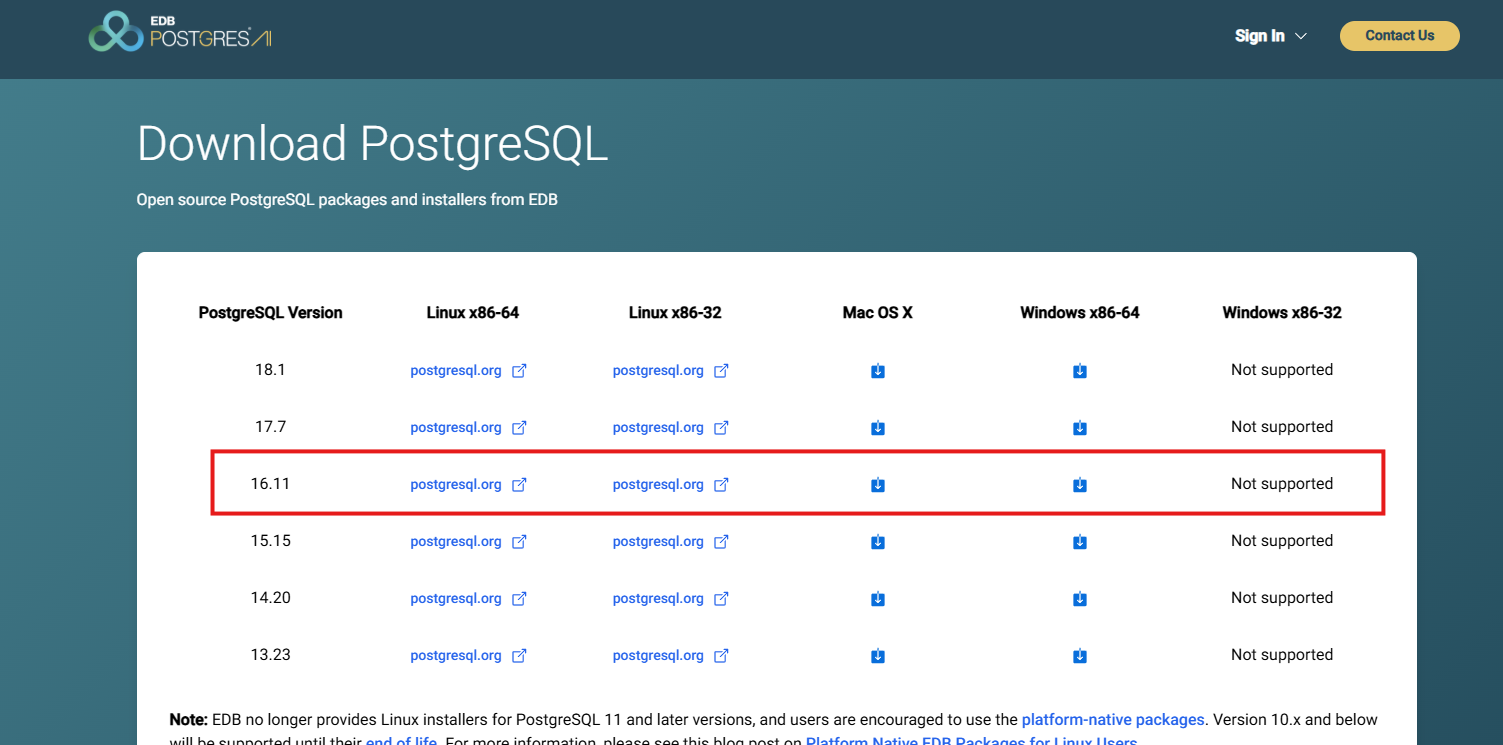This screenshot has height=745, width=1503.
Task: Open postgresql.org link for 14.20 Linux x86-64
Action: (x=468, y=599)
